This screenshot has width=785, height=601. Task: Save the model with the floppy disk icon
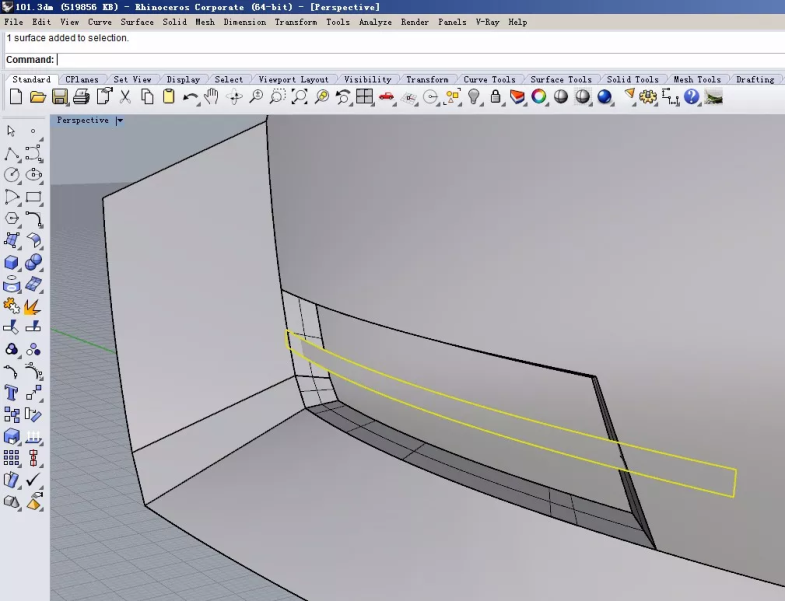59,97
